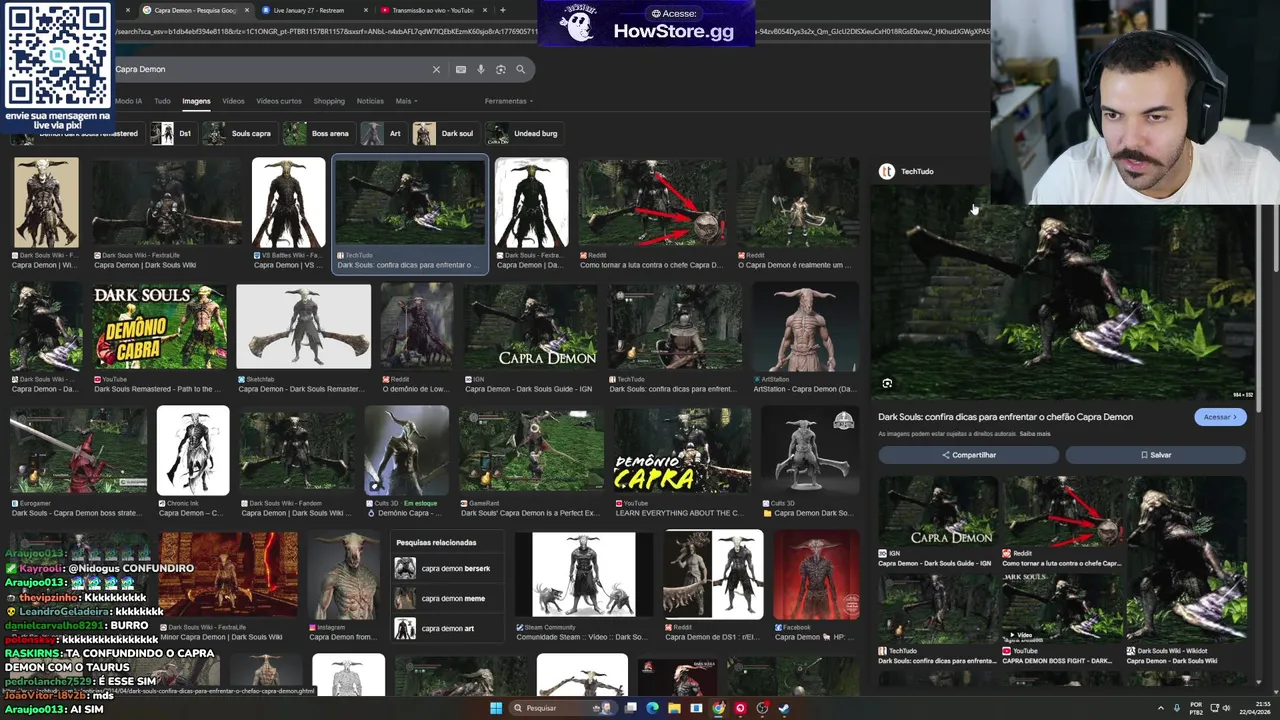Open the TechTudo source in preview header
Screen dimensions: 1280x720
907,171
